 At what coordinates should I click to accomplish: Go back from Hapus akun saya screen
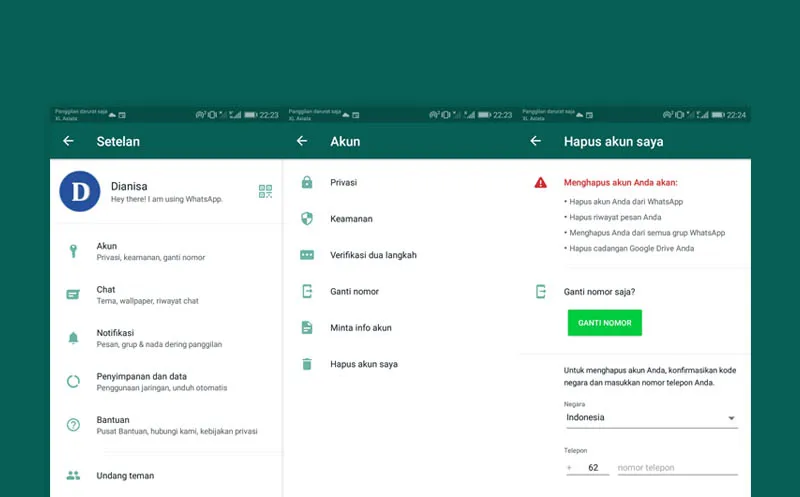[x=535, y=142]
